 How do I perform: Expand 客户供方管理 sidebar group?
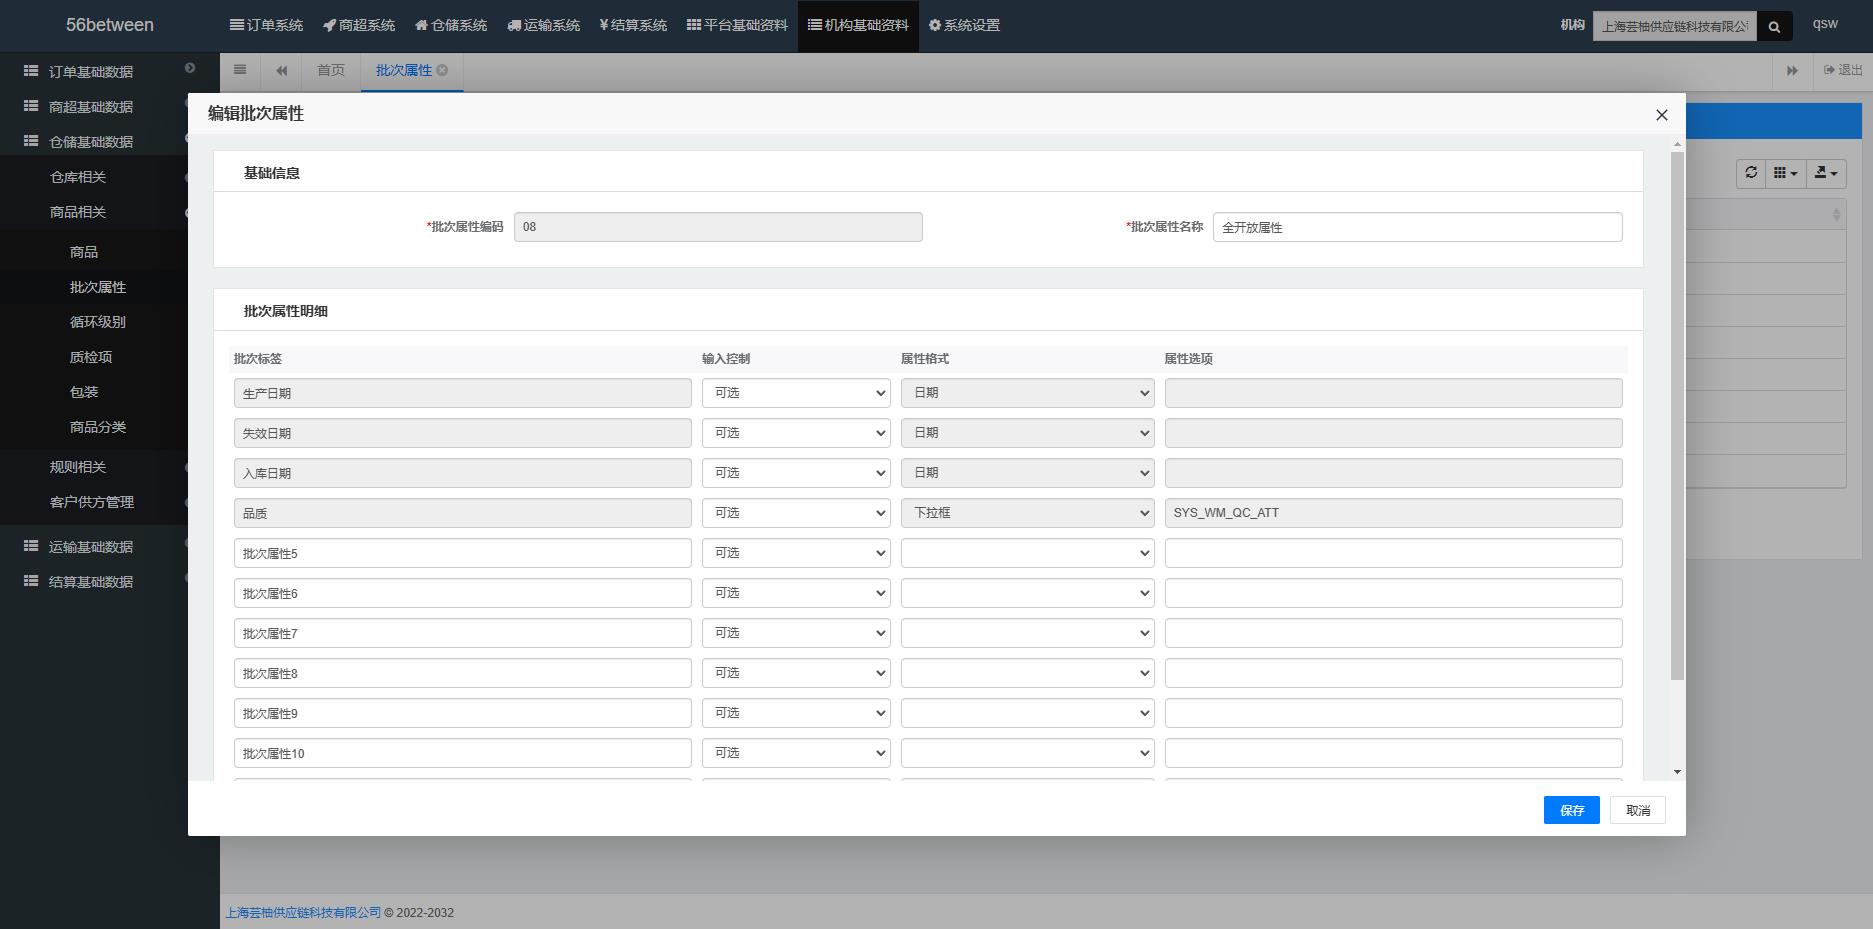point(94,502)
